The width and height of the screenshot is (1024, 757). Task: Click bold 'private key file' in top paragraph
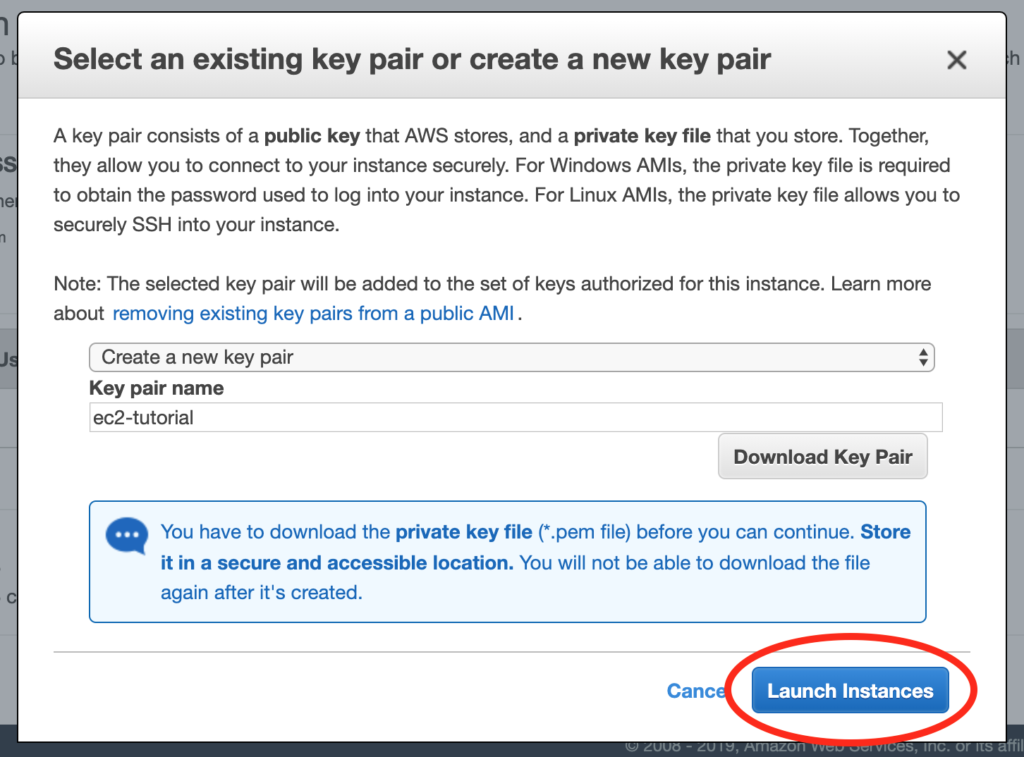pos(642,136)
